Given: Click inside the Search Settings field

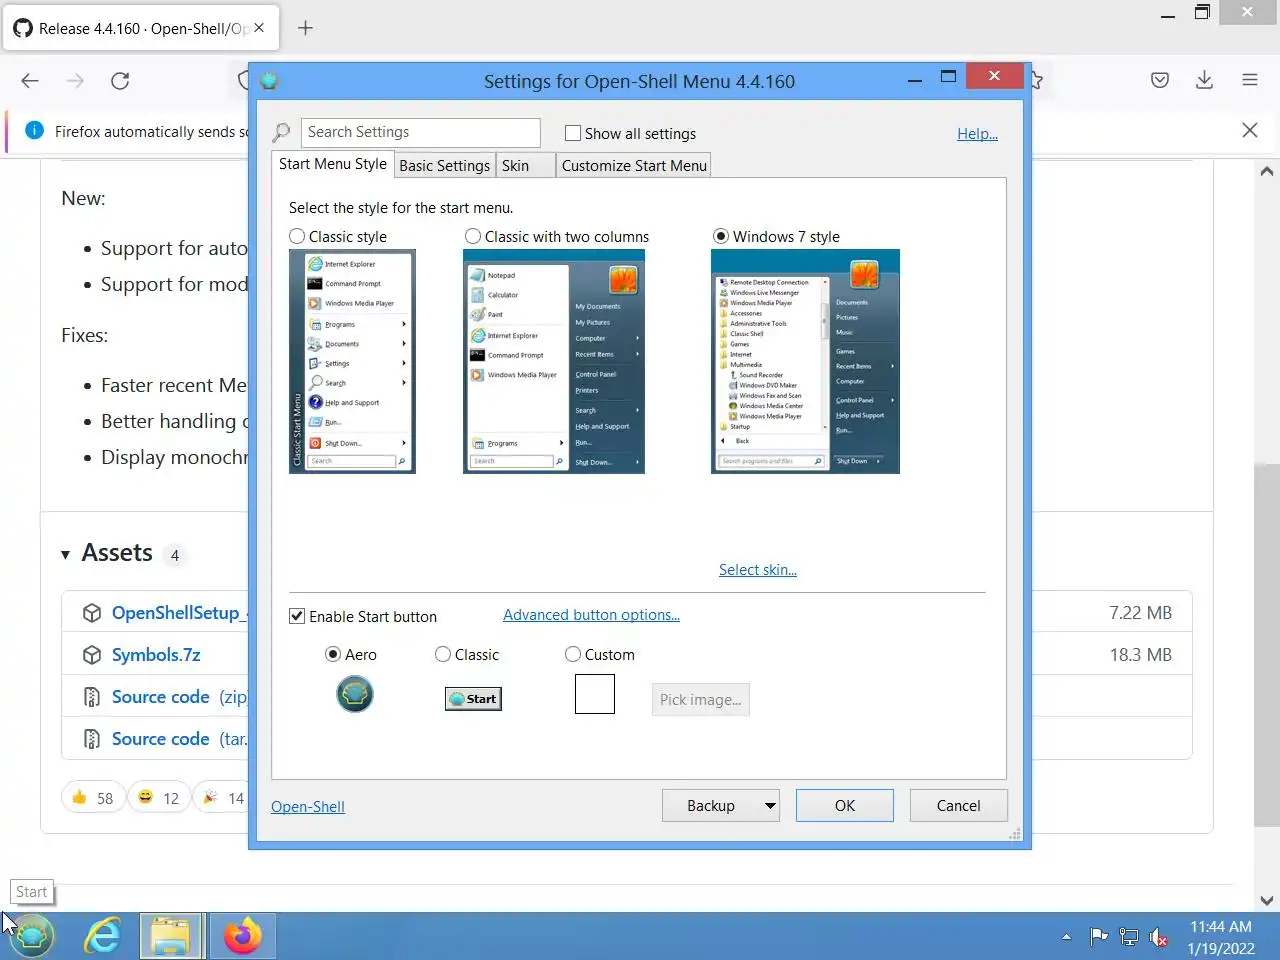Looking at the screenshot, I should pos(420,132).
